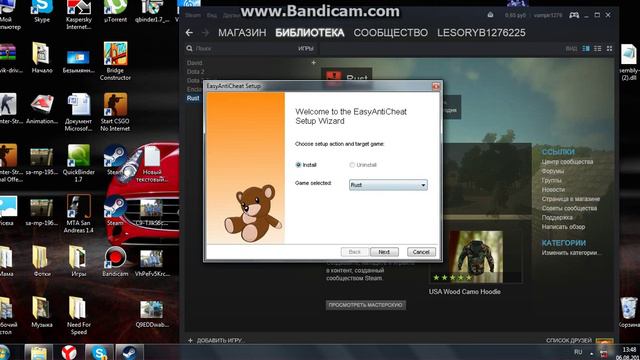Open Skype desktop icon

(x=42, y=11)
